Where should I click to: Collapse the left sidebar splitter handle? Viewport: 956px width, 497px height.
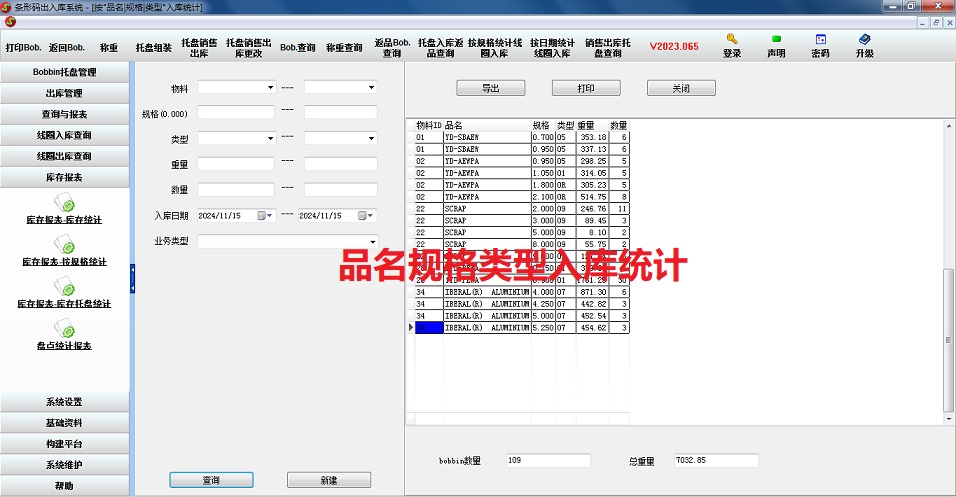coord(132,279)
